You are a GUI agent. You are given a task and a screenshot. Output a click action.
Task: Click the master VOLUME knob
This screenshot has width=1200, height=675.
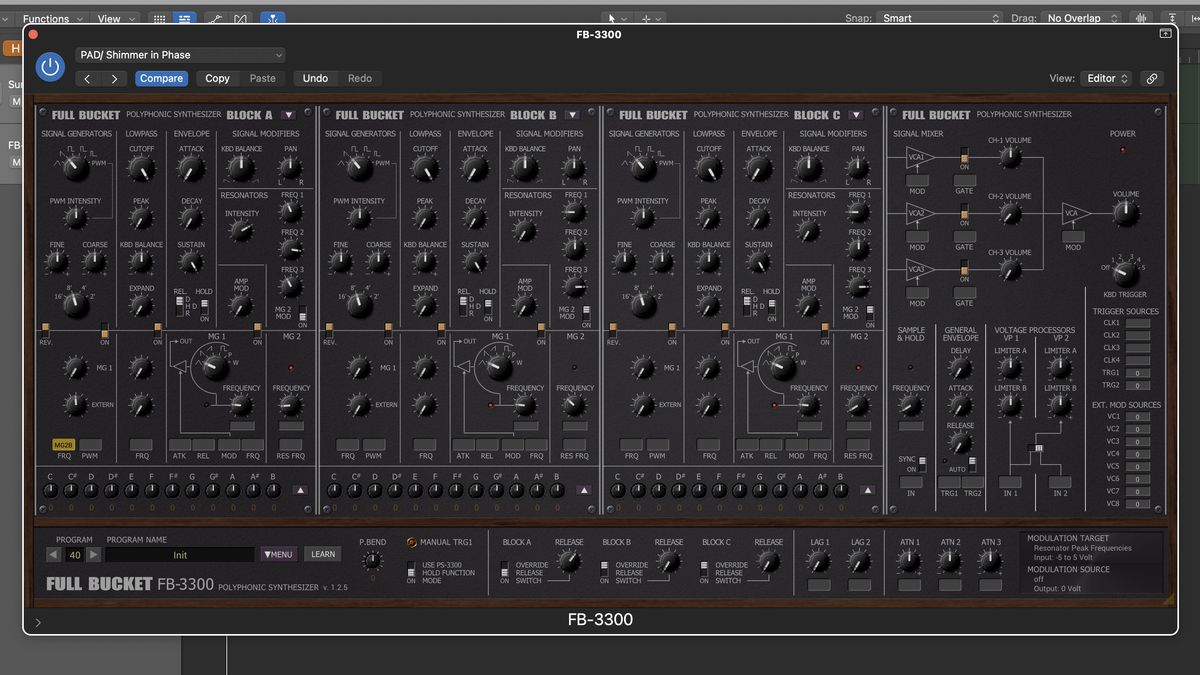(1125, 213)
